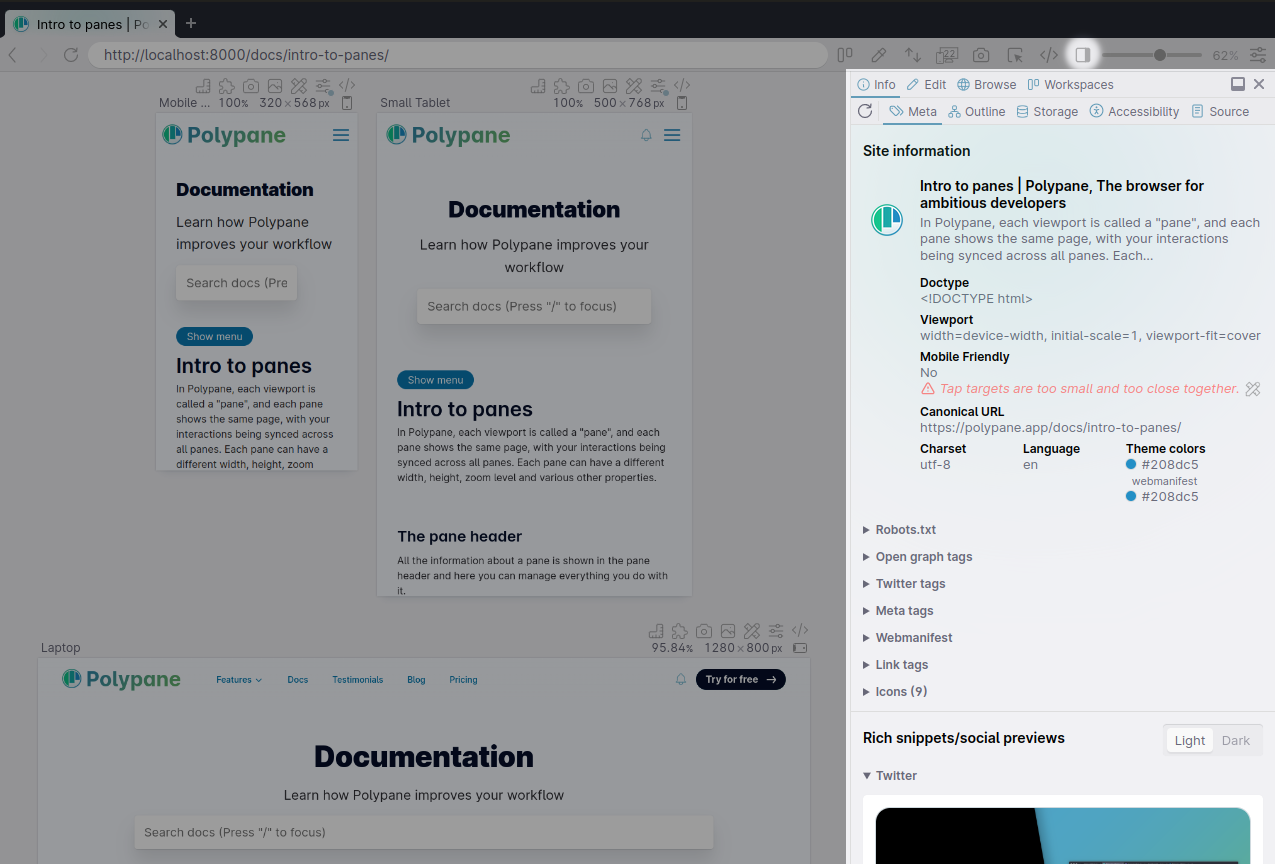Image resolution: width=1275 pixels, height=864 pixels.
Task: Switch to the Browse panel tab
Action: coord(986,85)
